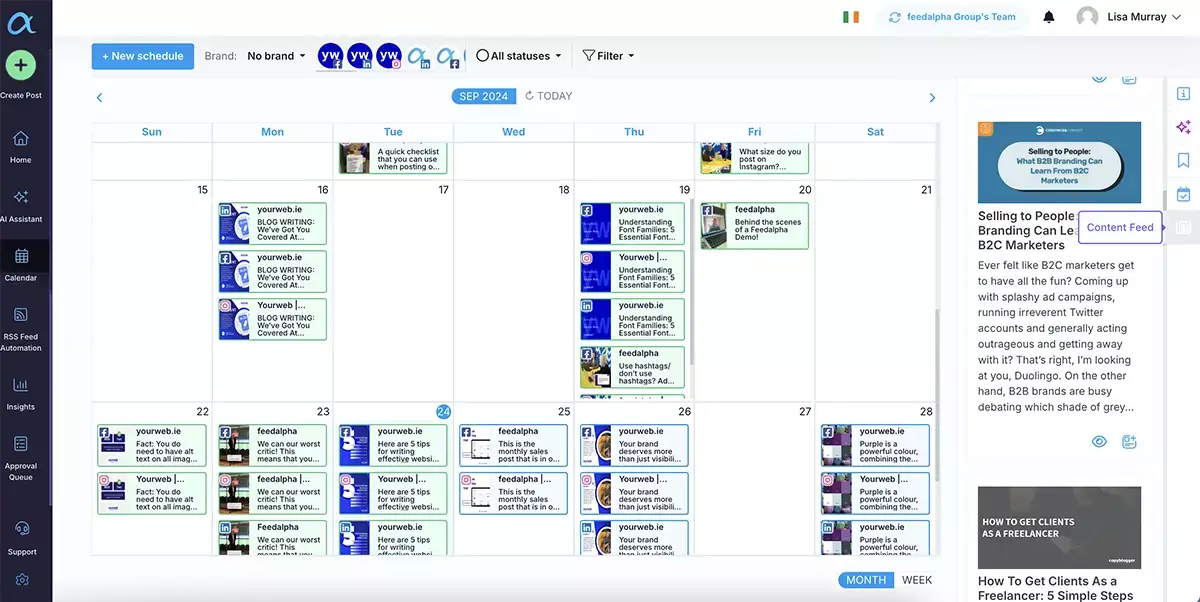Open the Filter dropdown
The height and width of the screenshot is (602, 1200).
point(608,56)
